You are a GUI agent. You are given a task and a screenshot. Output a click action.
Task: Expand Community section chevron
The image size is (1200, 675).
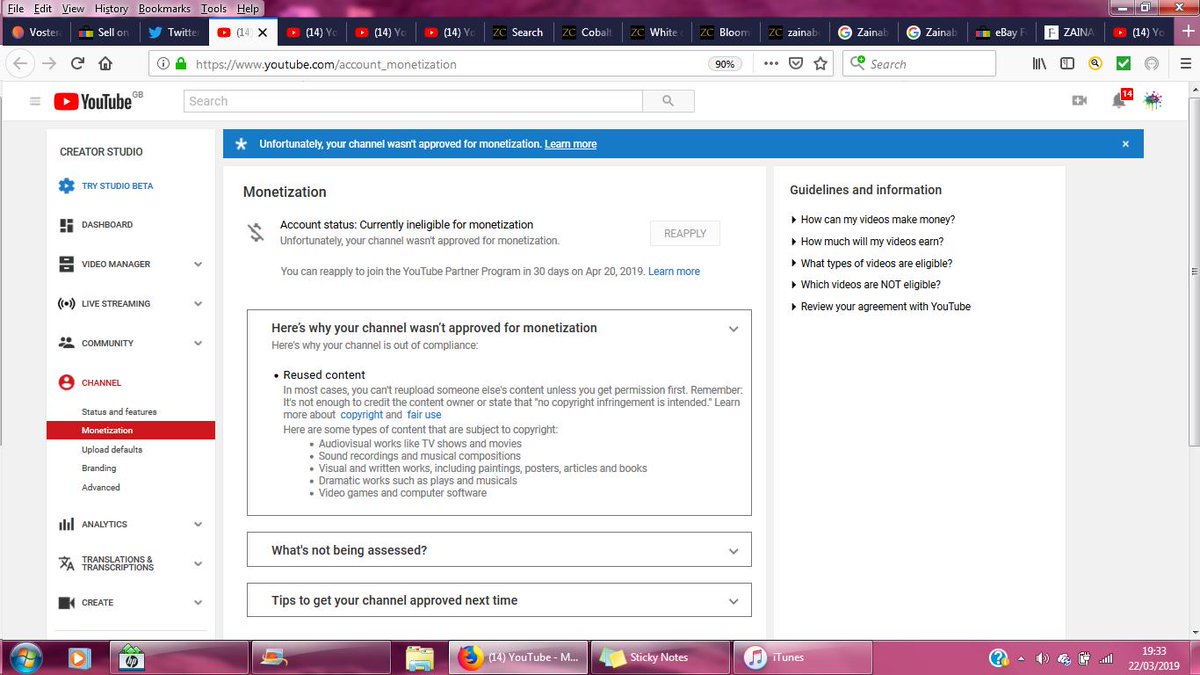198,343
